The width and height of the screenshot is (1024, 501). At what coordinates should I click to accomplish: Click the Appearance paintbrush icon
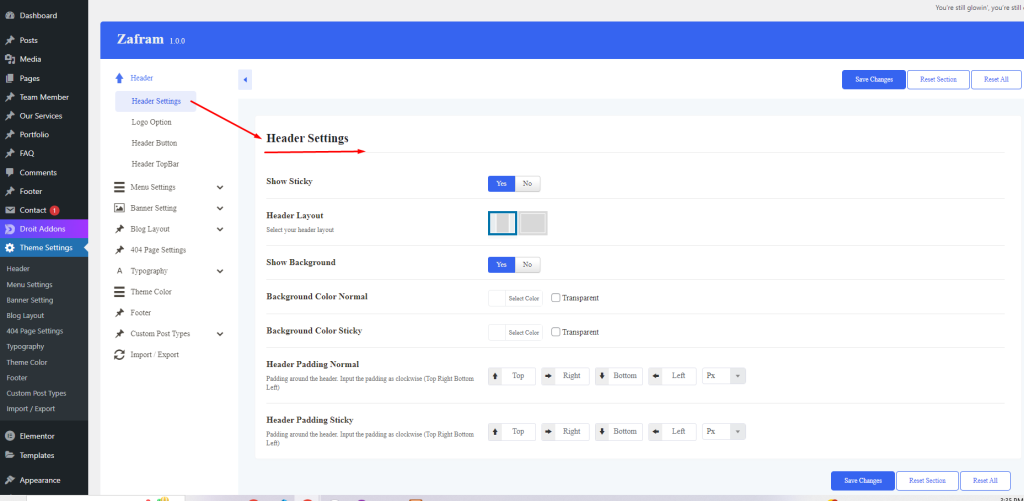[9, 480]
